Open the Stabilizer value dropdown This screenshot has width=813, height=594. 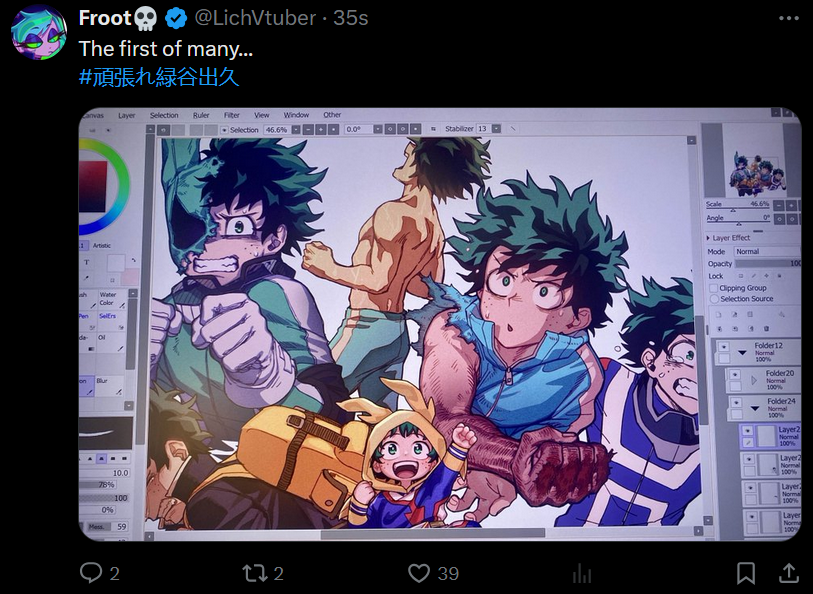click(496, 129)
